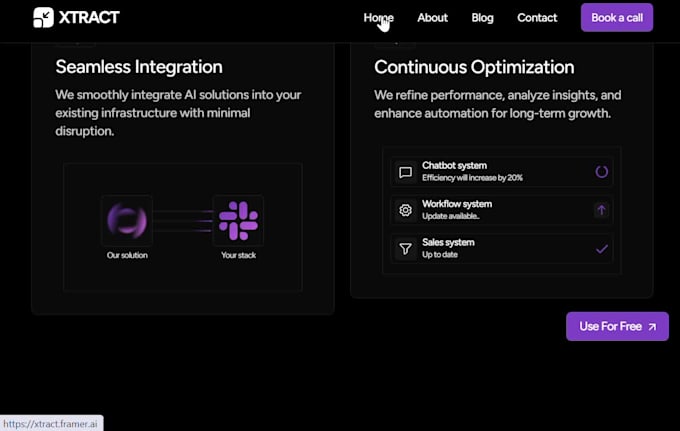Go to the About page
The image size is (680, 431).
coord(432,18)
